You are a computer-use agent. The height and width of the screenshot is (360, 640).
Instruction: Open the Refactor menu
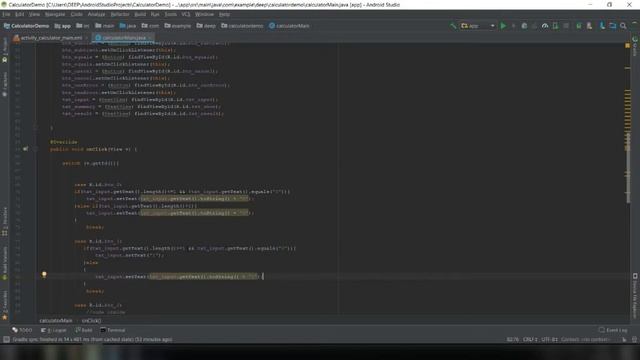(120, 14)
